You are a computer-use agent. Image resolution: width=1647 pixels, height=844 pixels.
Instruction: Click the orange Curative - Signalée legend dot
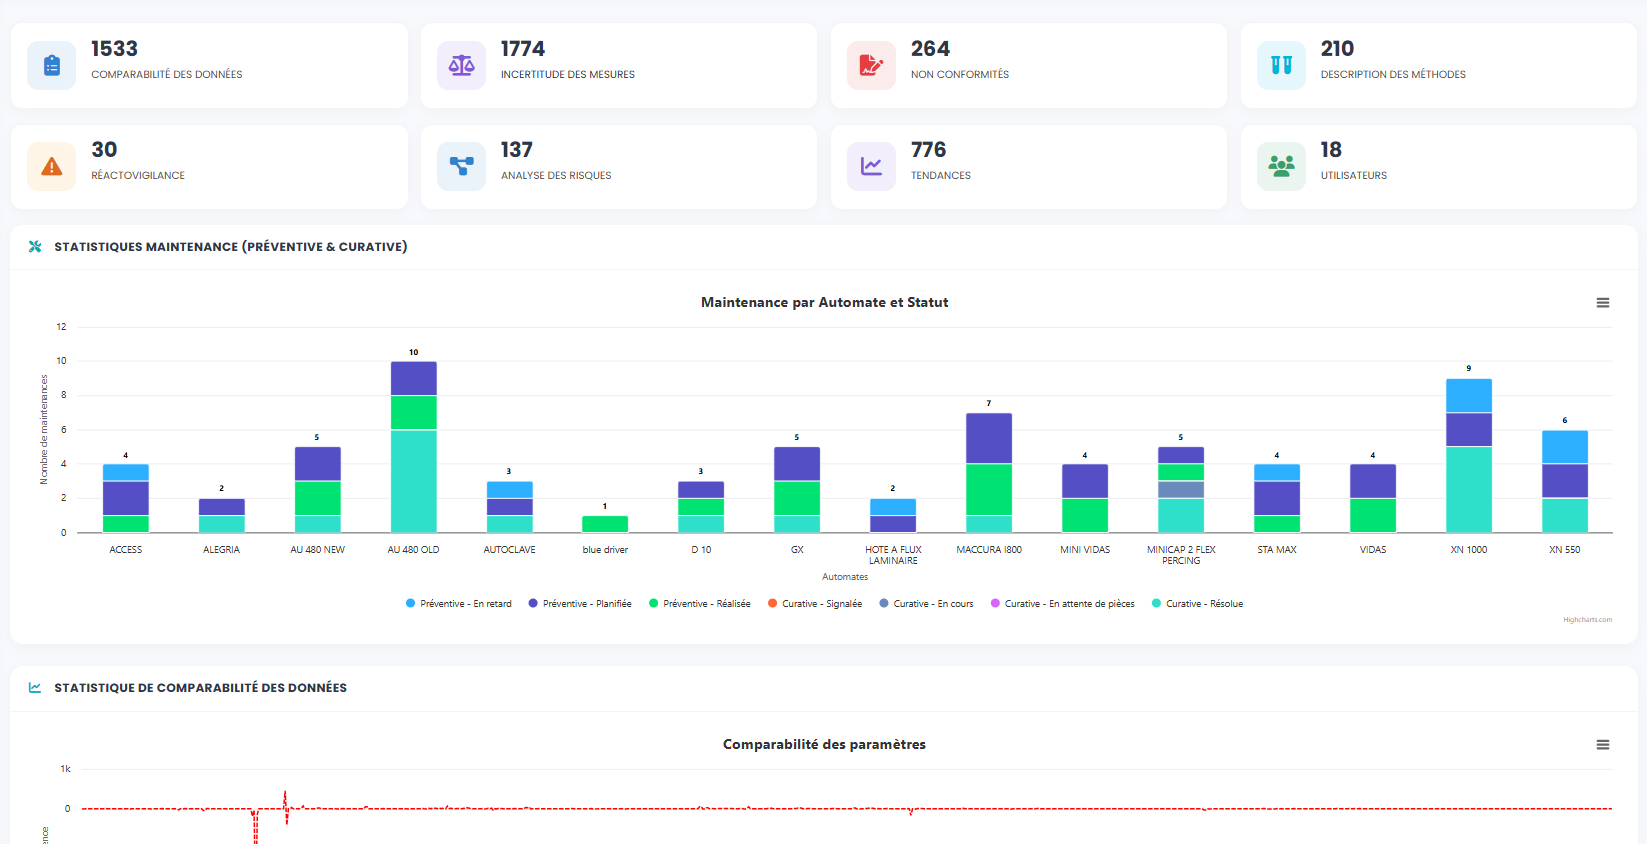773,604
